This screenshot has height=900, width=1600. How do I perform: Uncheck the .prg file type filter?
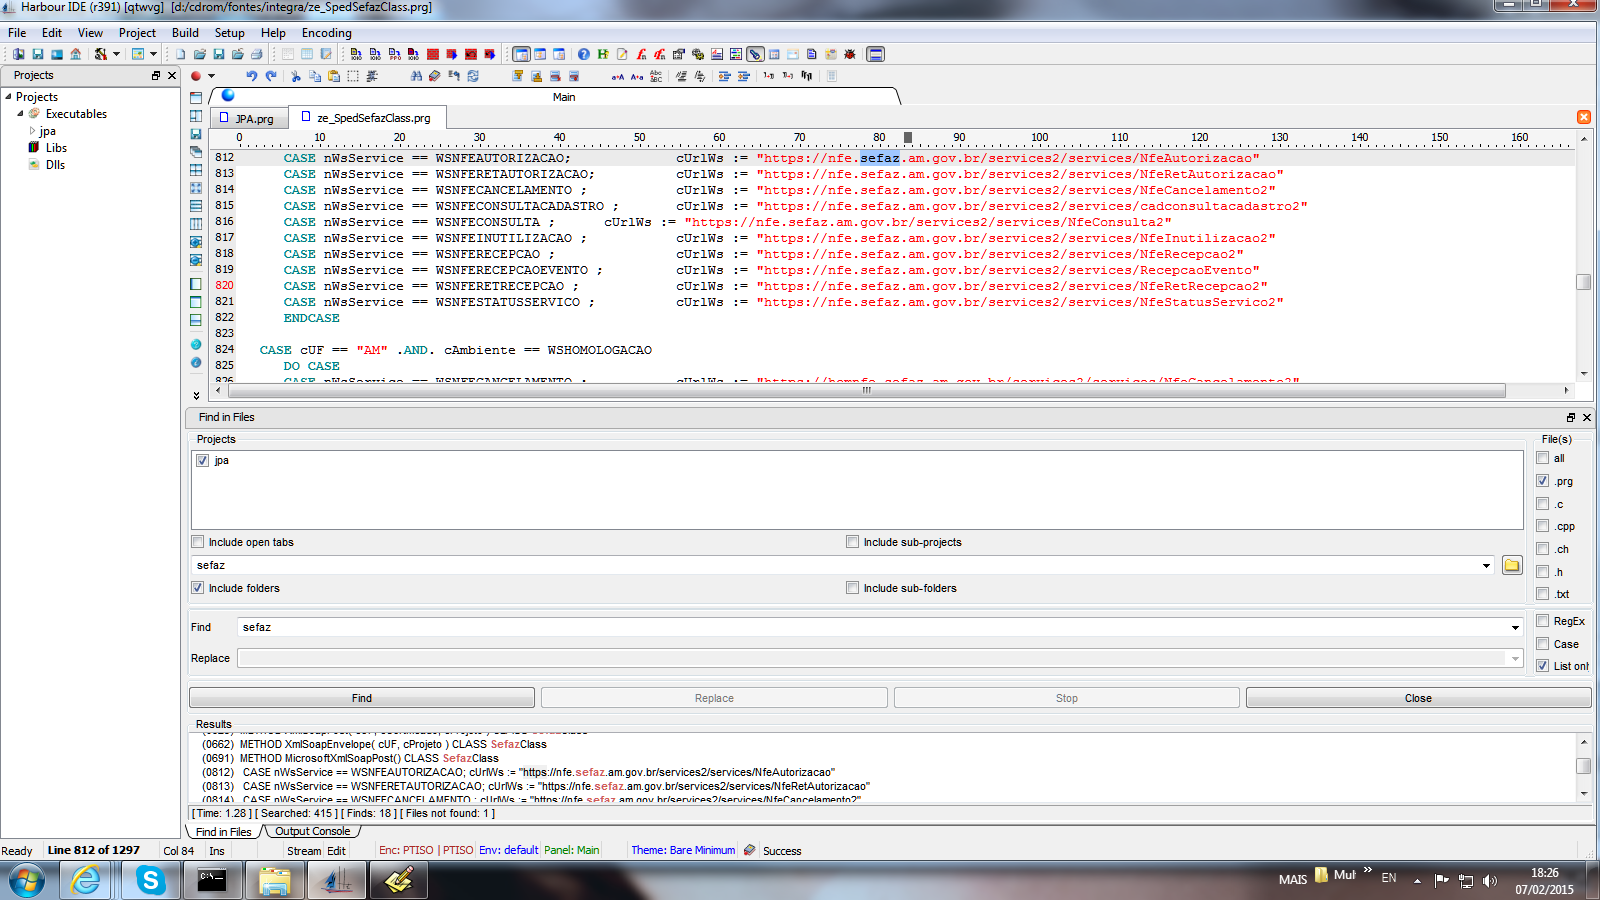click(1543, 481)
